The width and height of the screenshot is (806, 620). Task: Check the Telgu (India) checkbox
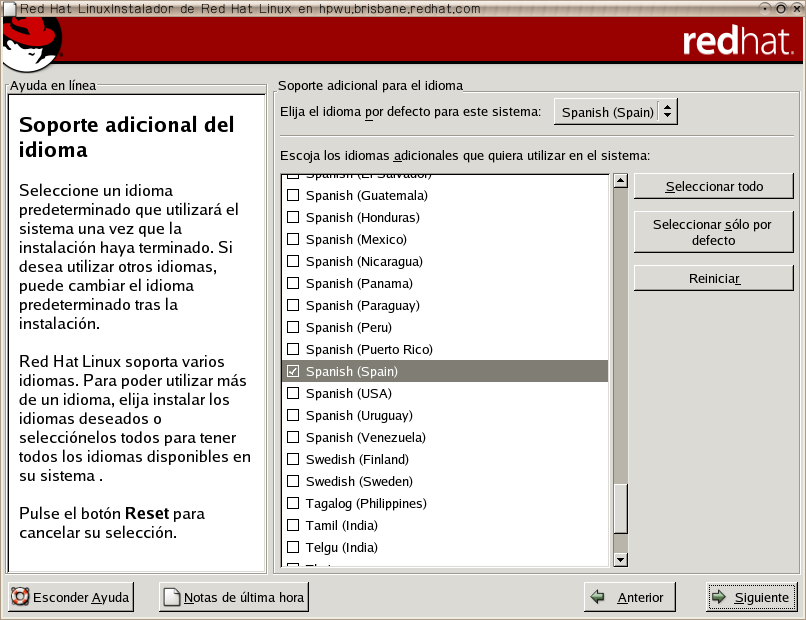(293, 547)
